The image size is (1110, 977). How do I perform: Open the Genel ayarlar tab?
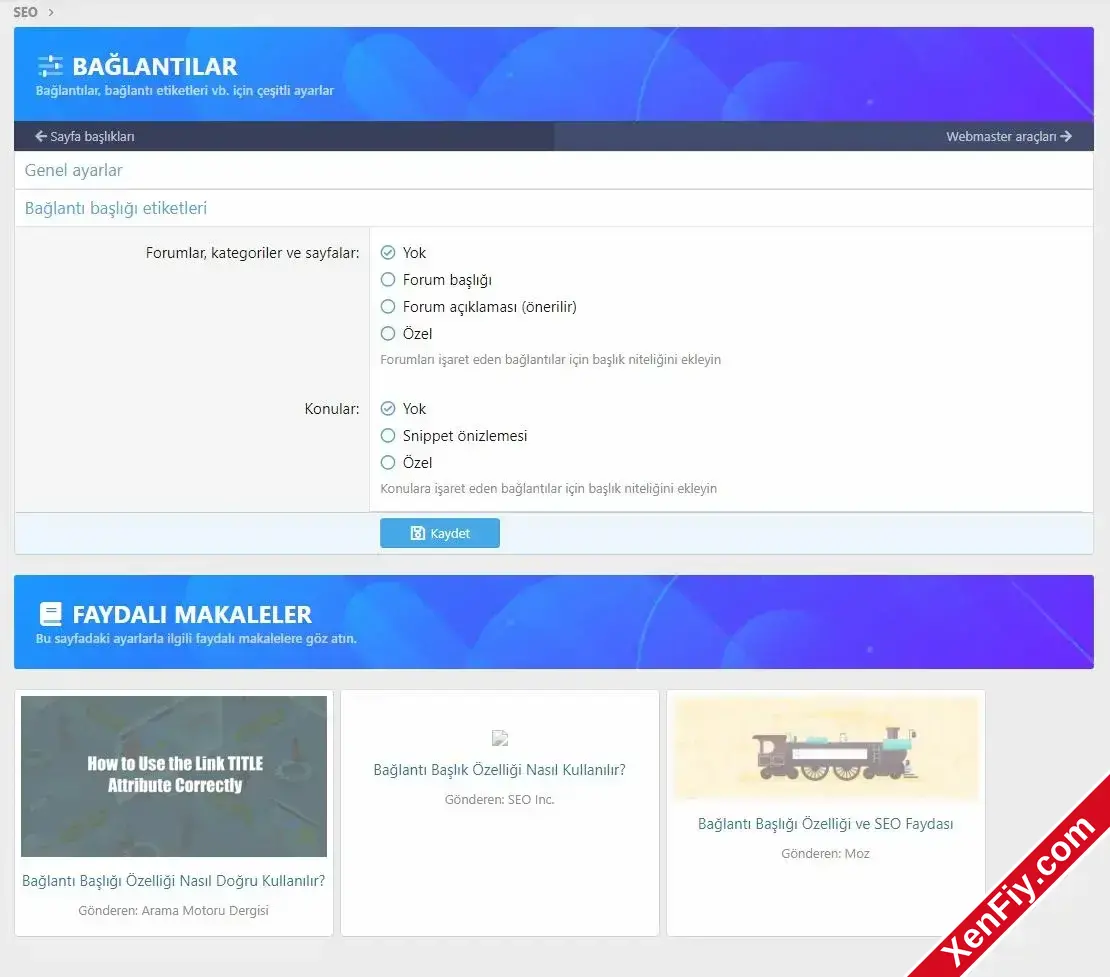tap(74, 170)
